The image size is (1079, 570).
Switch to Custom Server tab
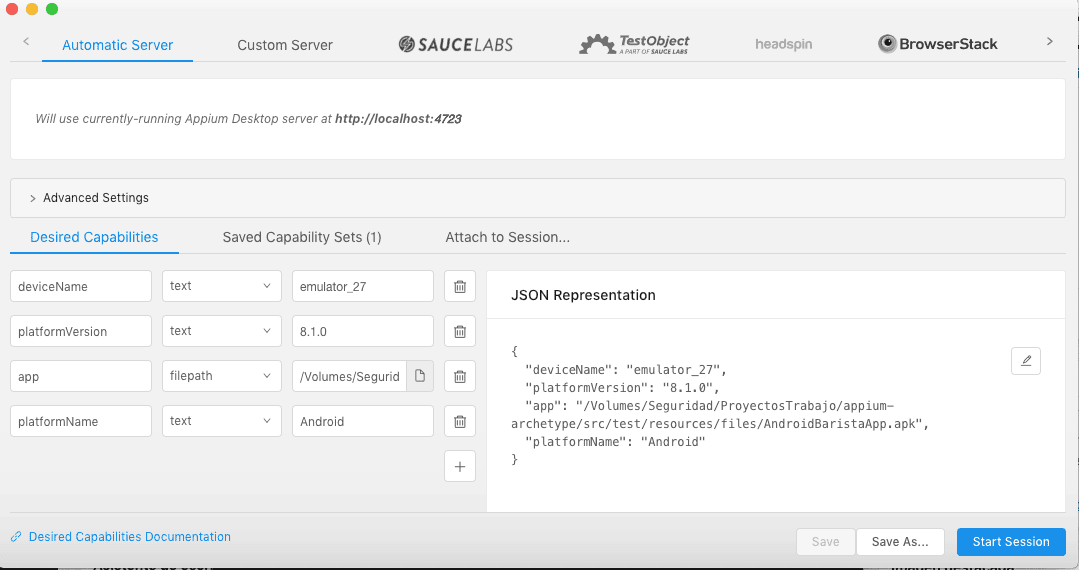(285, 45)
